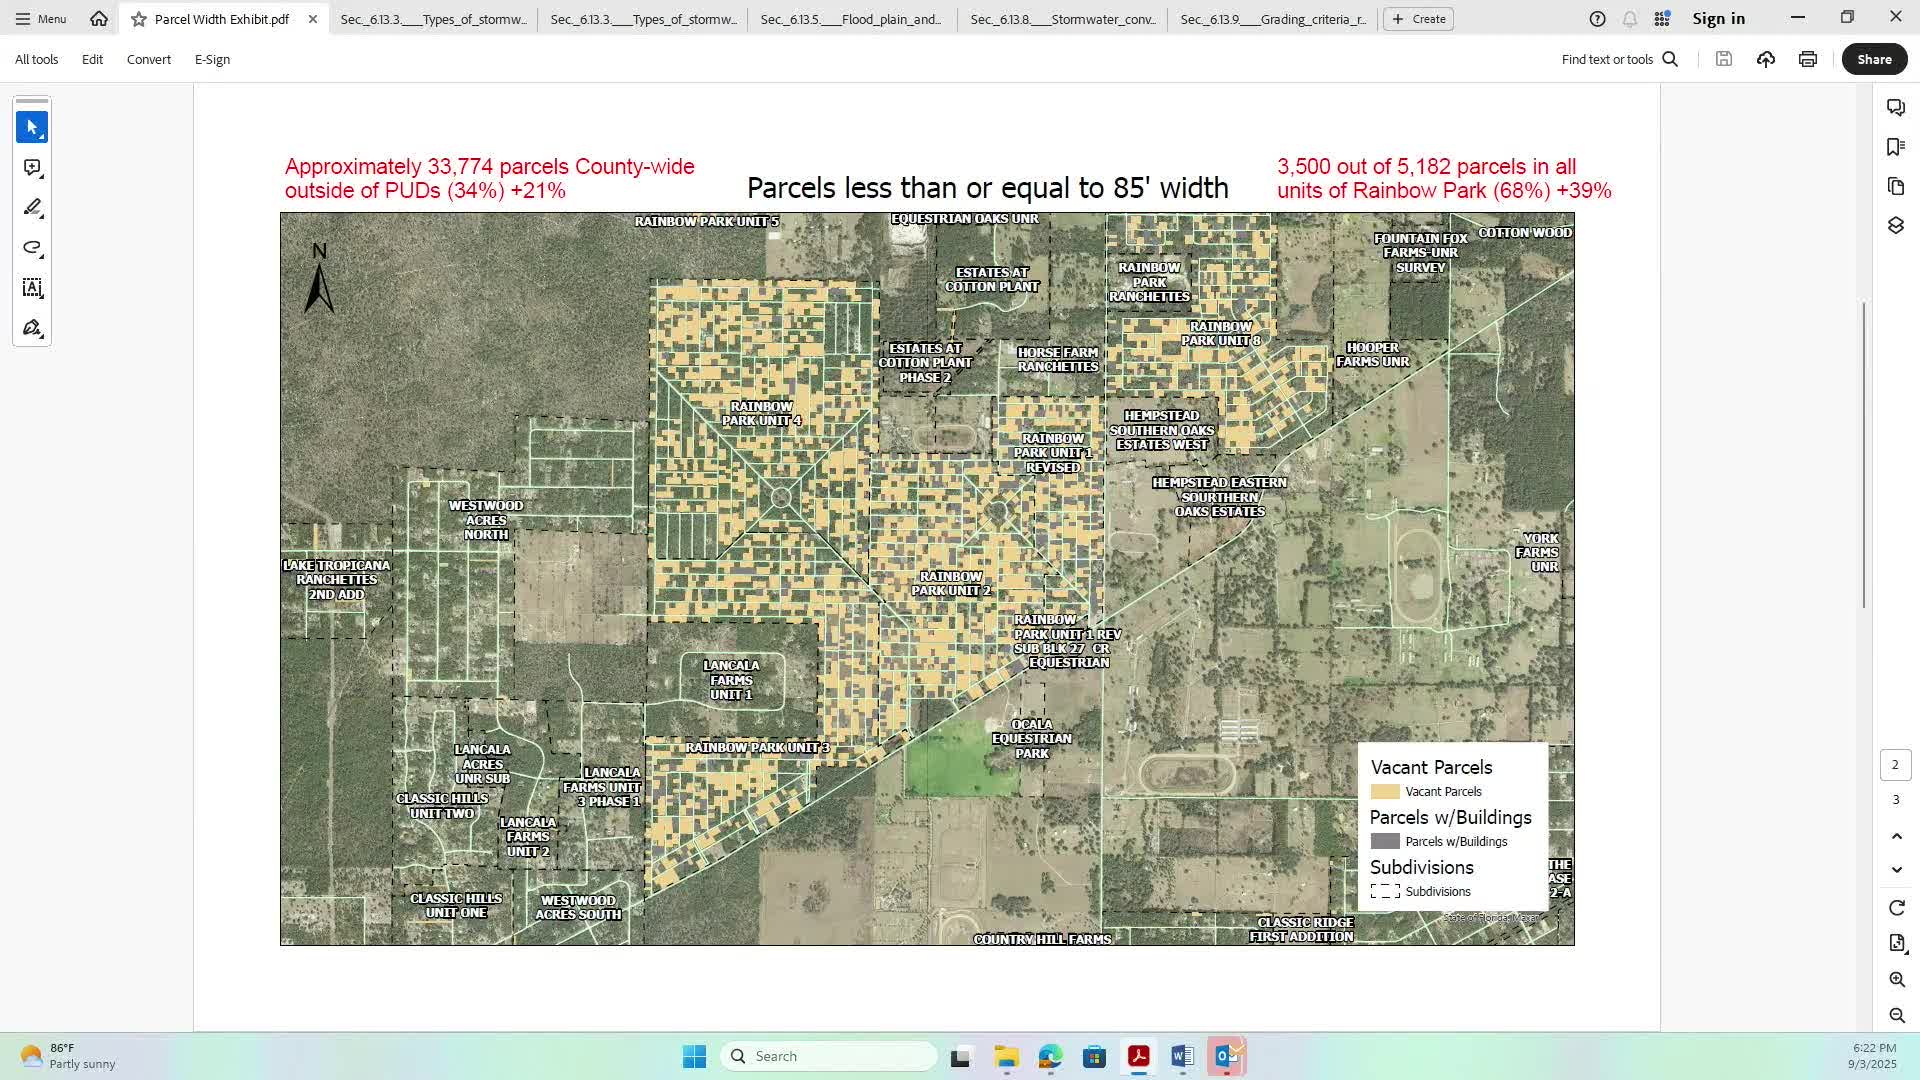This screenshot has height=1080, width=1920.
Task: Click the 'HOOPER FARMS UNR' map label
Action: (x=1372, y=355)
